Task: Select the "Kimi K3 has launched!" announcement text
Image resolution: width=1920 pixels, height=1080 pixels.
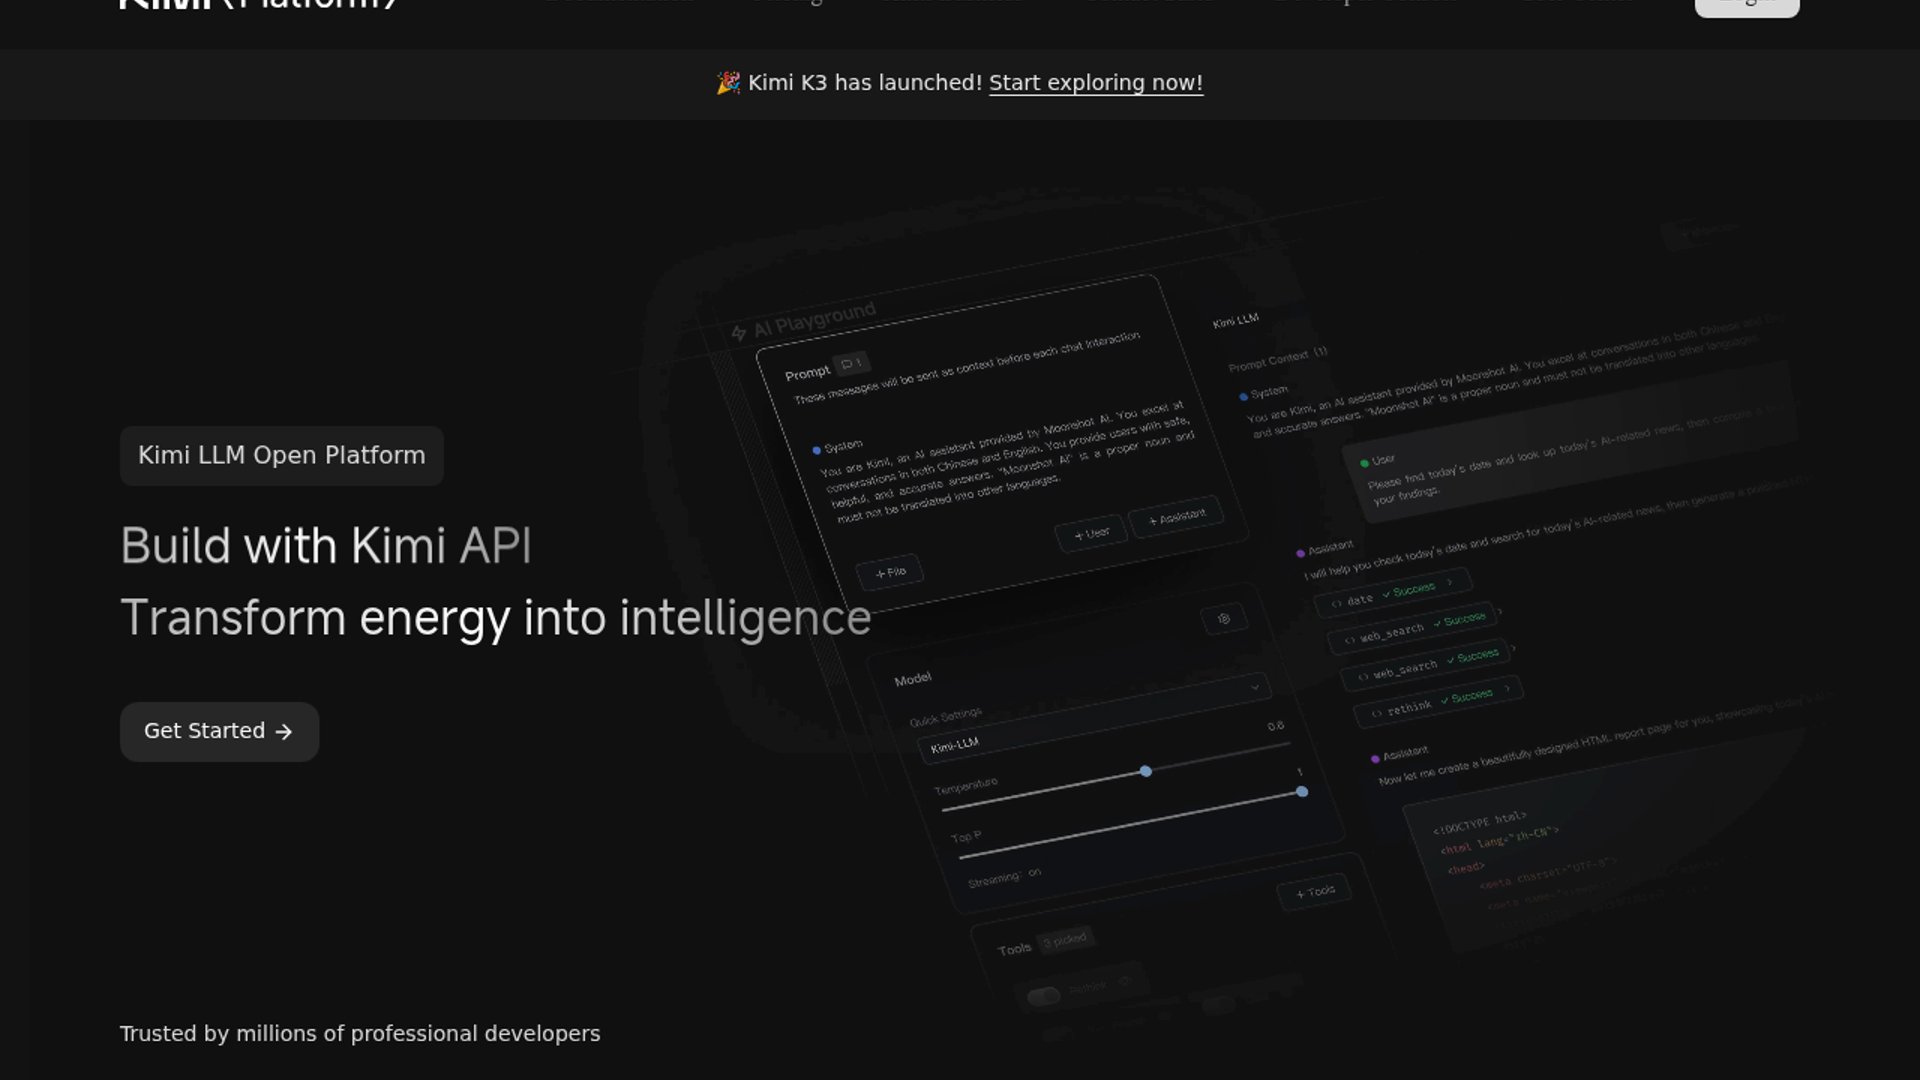Action: pos(865,83)
